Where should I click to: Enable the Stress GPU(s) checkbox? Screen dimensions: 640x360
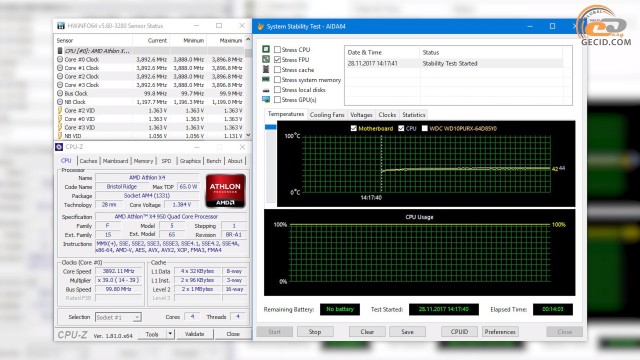tap(277, 100)
